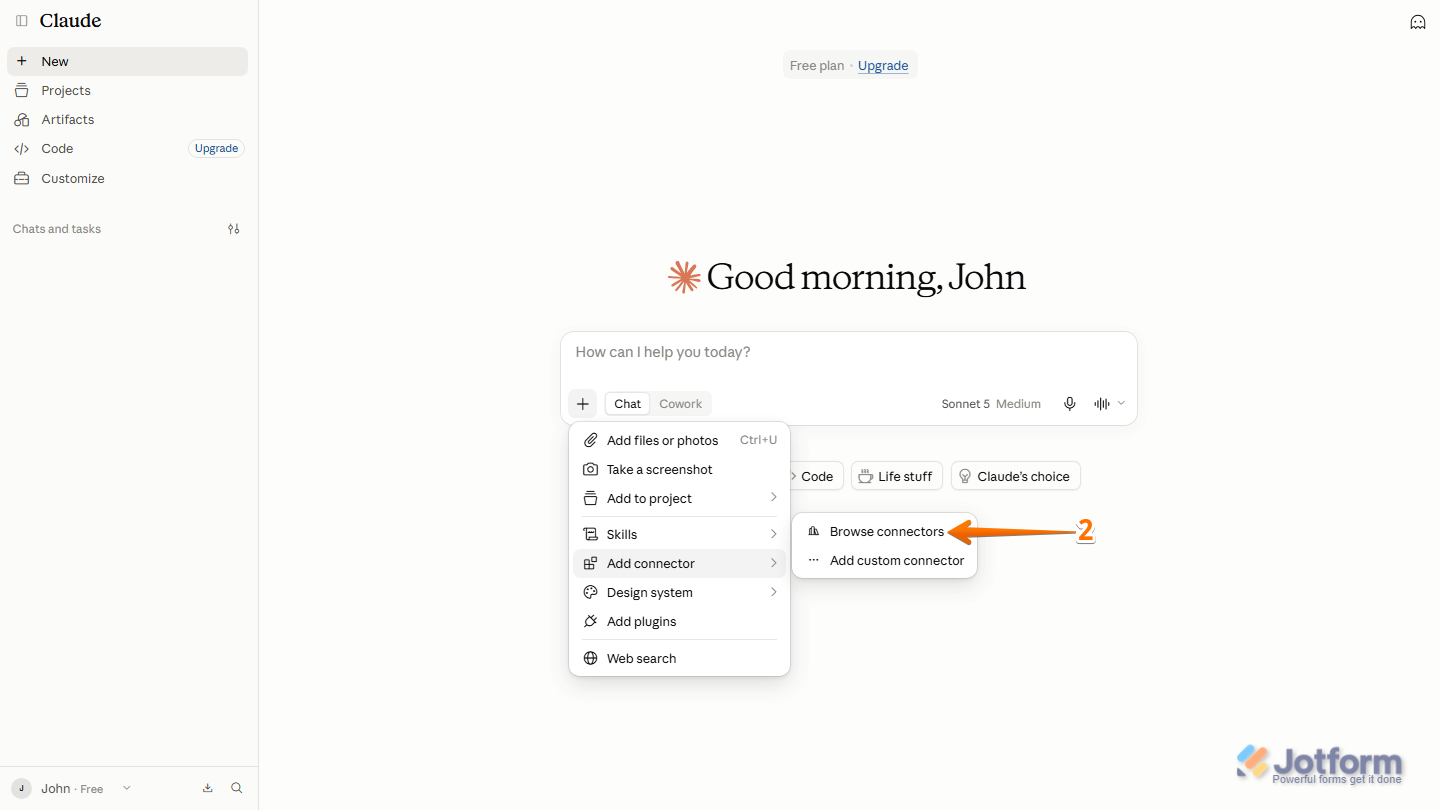
Task: Expand the Design system submenu chevron
Action: [774, 592]
